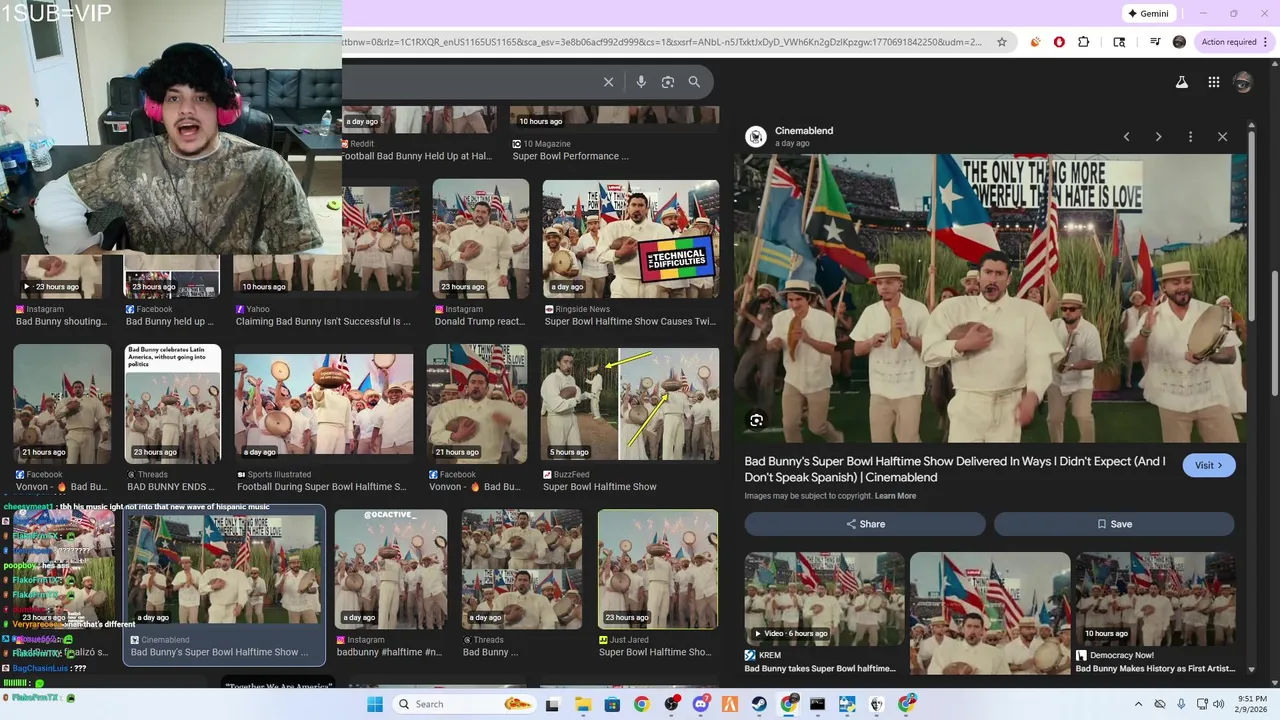Image resolution: width=1280 pixels, height=720 pixels.
Task: Open the Ringside News Technical Difficulties thumbnail
Action: point(630,239)
